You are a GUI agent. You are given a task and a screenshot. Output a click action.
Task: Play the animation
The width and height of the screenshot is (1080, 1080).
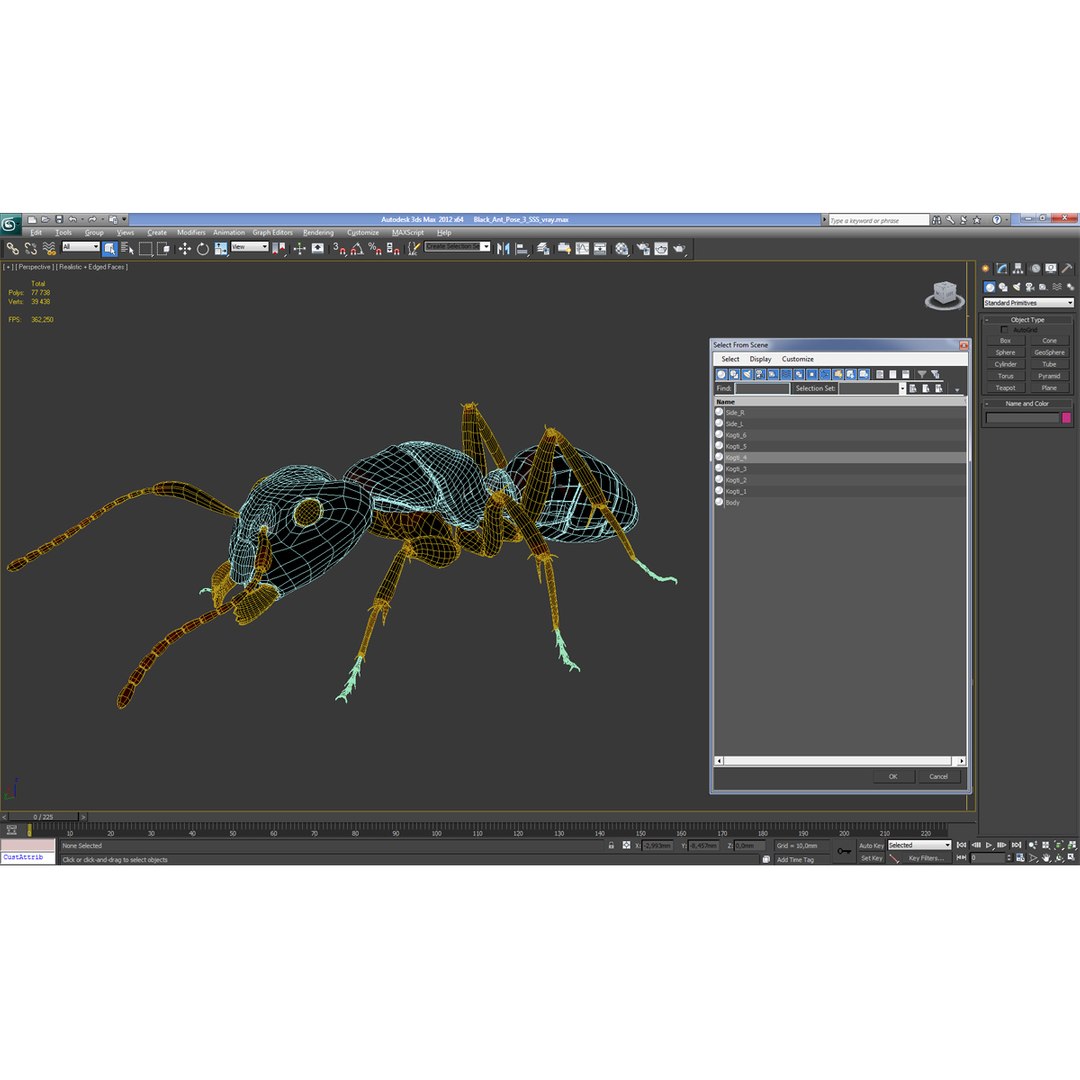point(989,845)
